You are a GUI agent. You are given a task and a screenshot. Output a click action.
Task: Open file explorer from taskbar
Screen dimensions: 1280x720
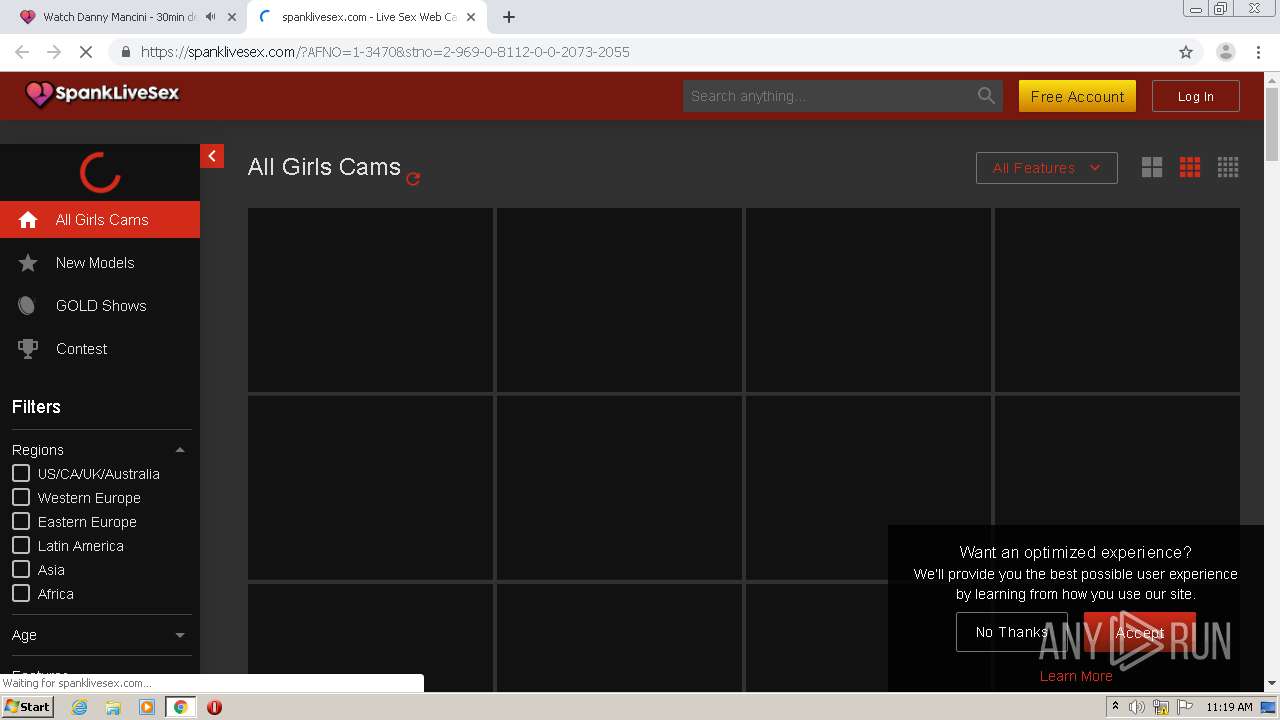[x=113, y=707]
